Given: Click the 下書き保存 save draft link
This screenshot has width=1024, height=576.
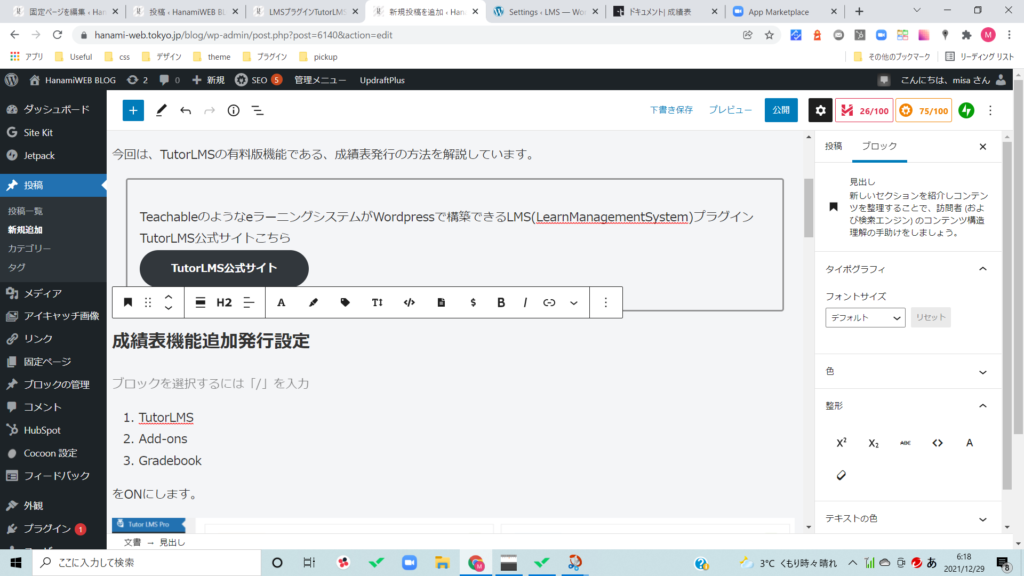Looking at the screenshot, I should (x=671, y=110).
